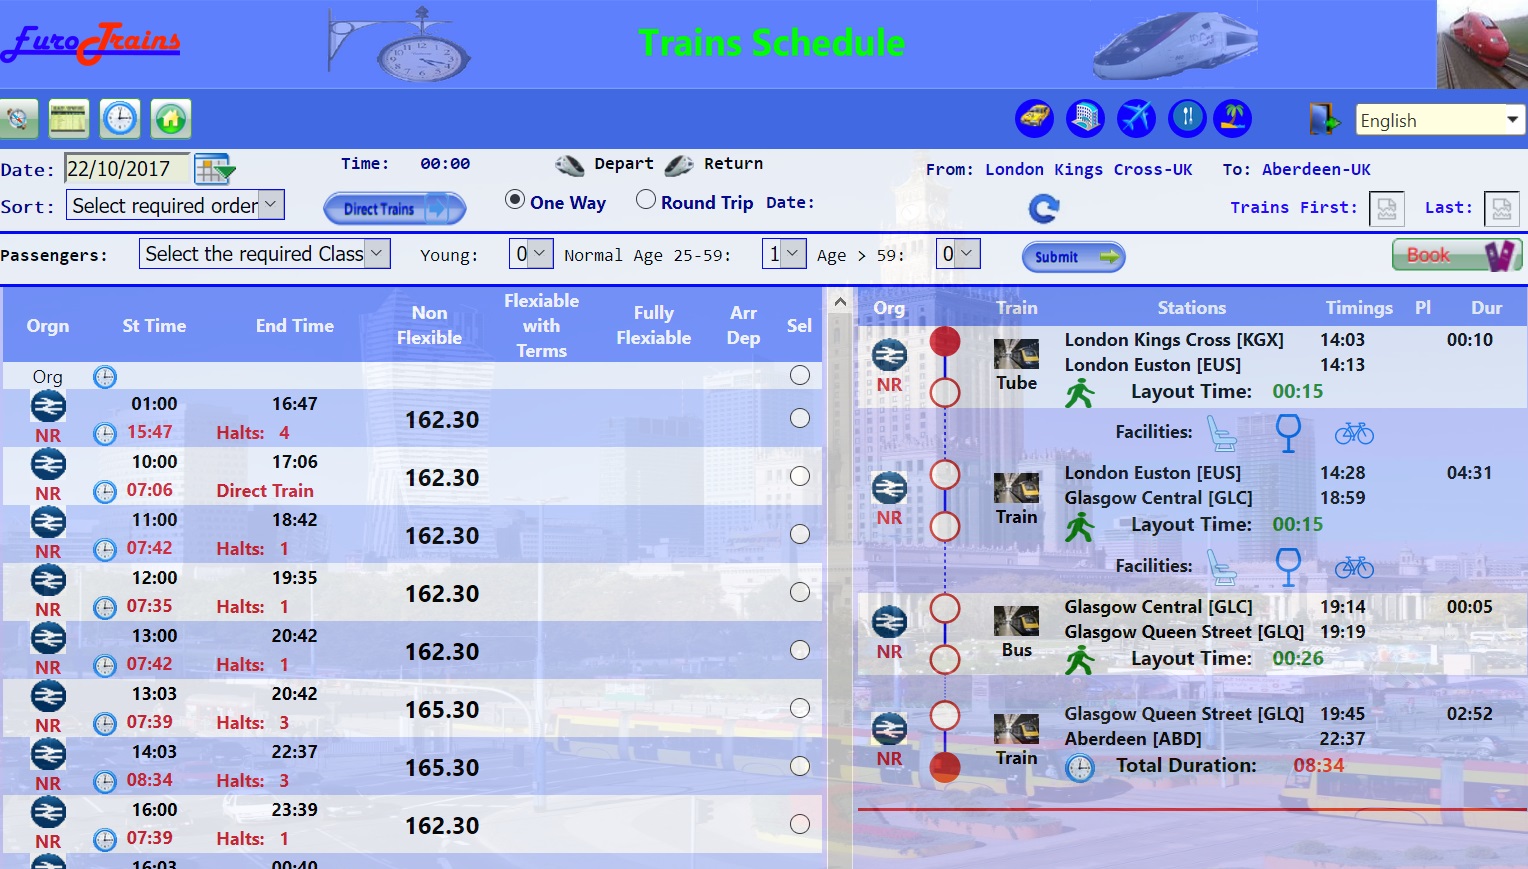Open the English language dropdown
The width and height of the screenshot is (1528, 869).
[1440, 120]
